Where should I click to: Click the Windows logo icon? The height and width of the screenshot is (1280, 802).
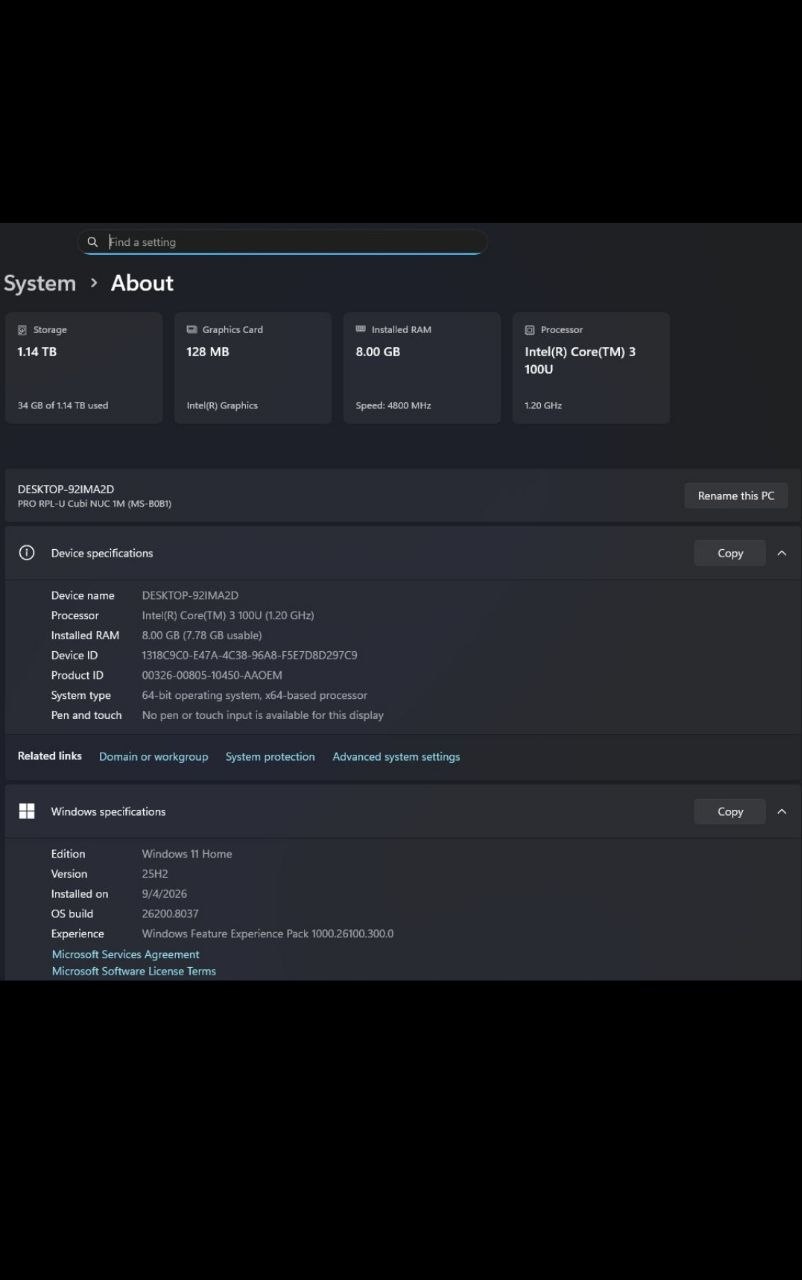click(x=27, y=811)
